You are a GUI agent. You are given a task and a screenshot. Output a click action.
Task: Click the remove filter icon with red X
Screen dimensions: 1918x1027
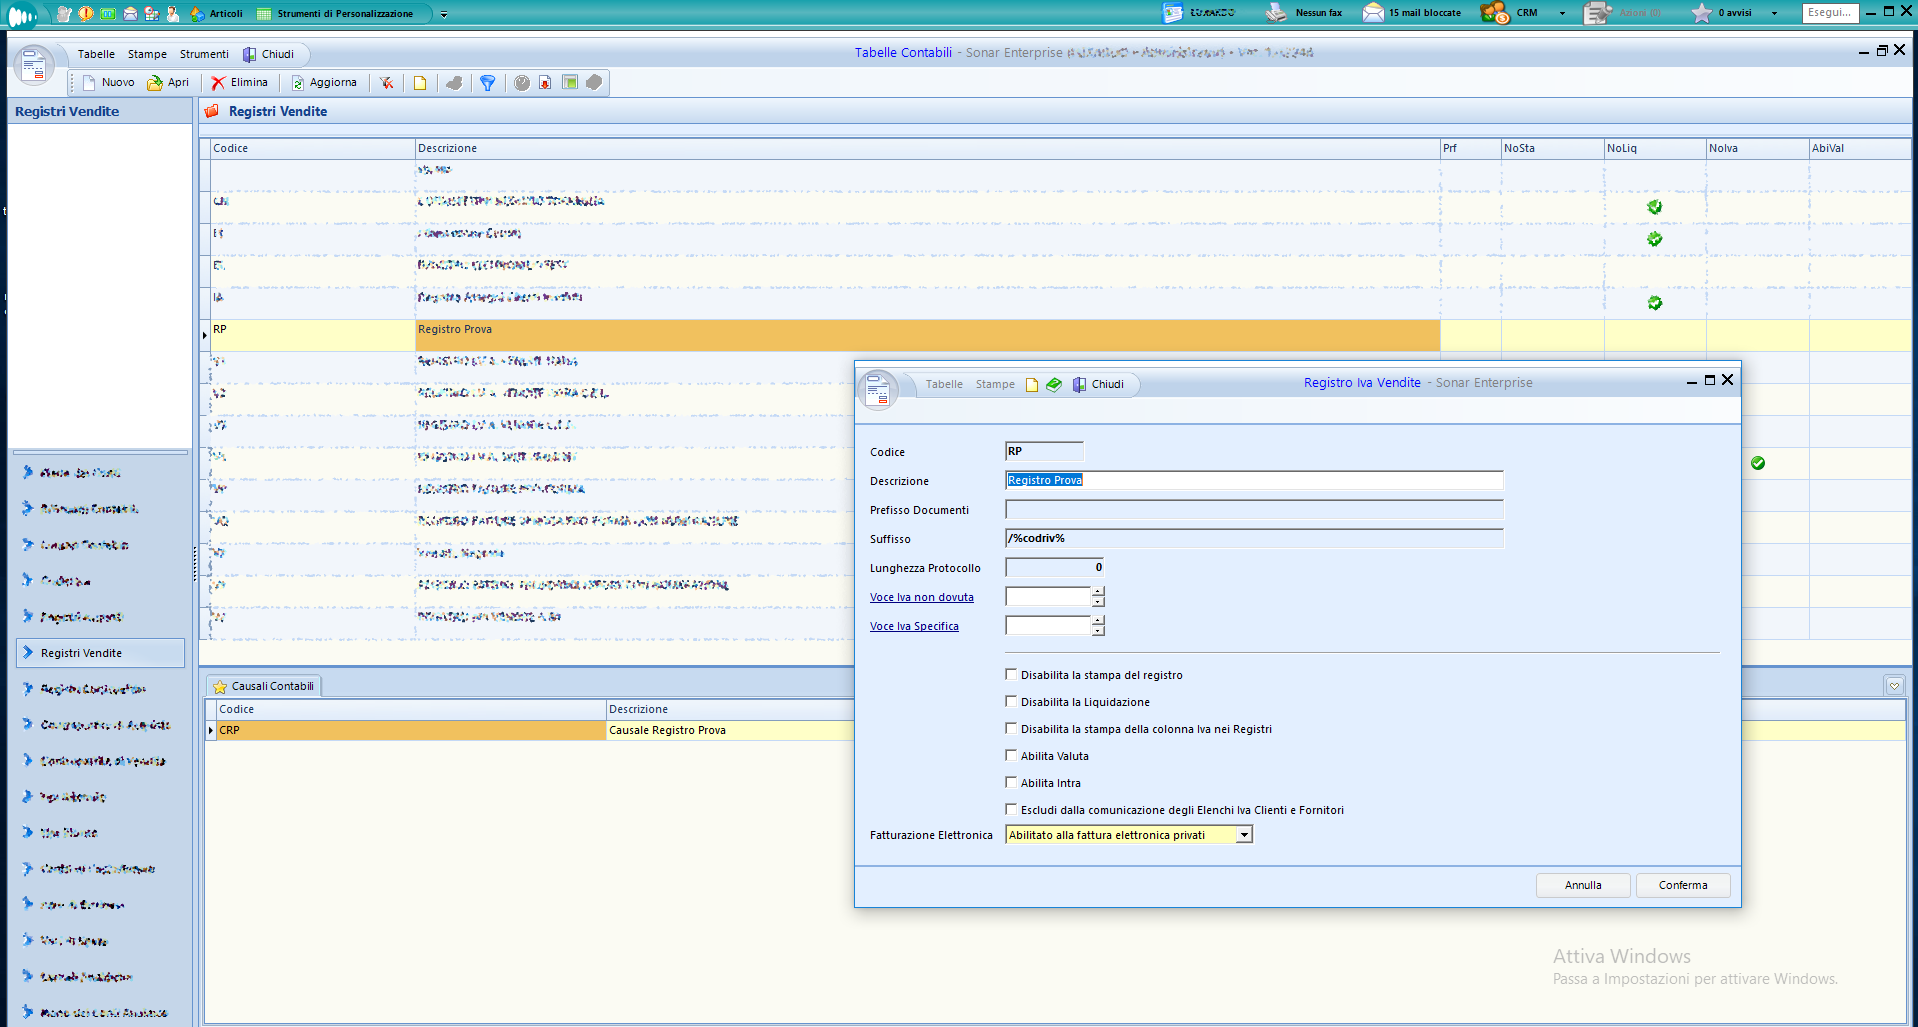[386, 83]
